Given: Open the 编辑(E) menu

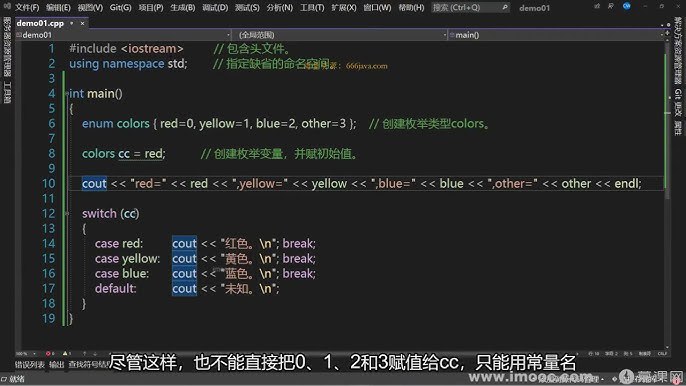Looking at the screenshot, I should coord(58,7).
